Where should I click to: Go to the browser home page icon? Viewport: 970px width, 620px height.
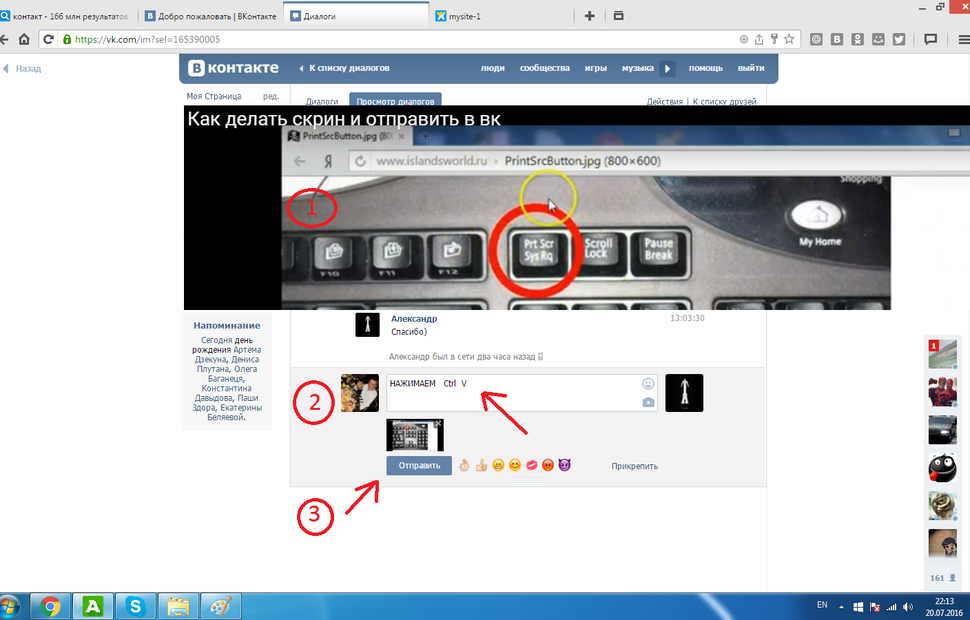[x=24, y=40]
